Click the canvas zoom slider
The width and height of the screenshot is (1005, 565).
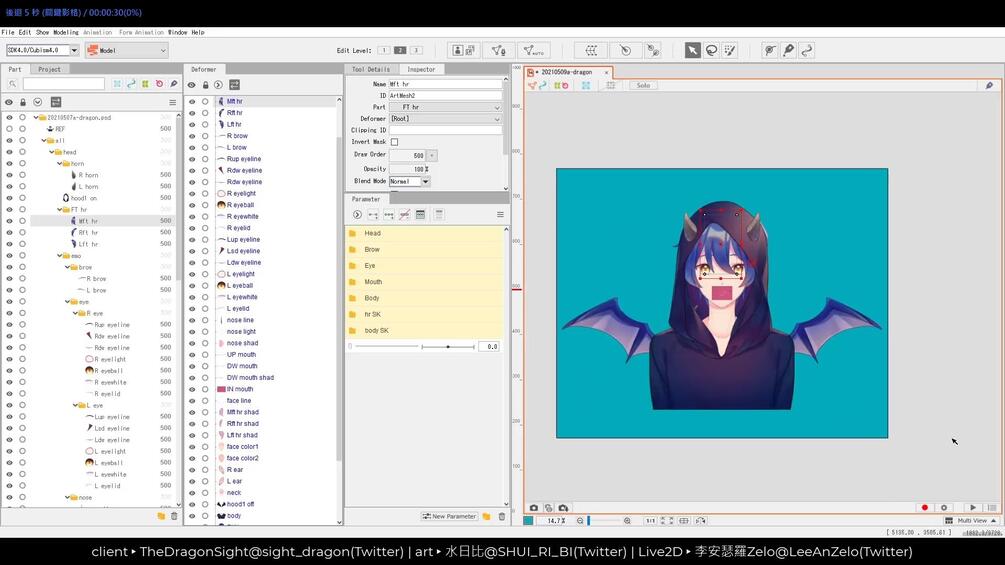(602, 521)
